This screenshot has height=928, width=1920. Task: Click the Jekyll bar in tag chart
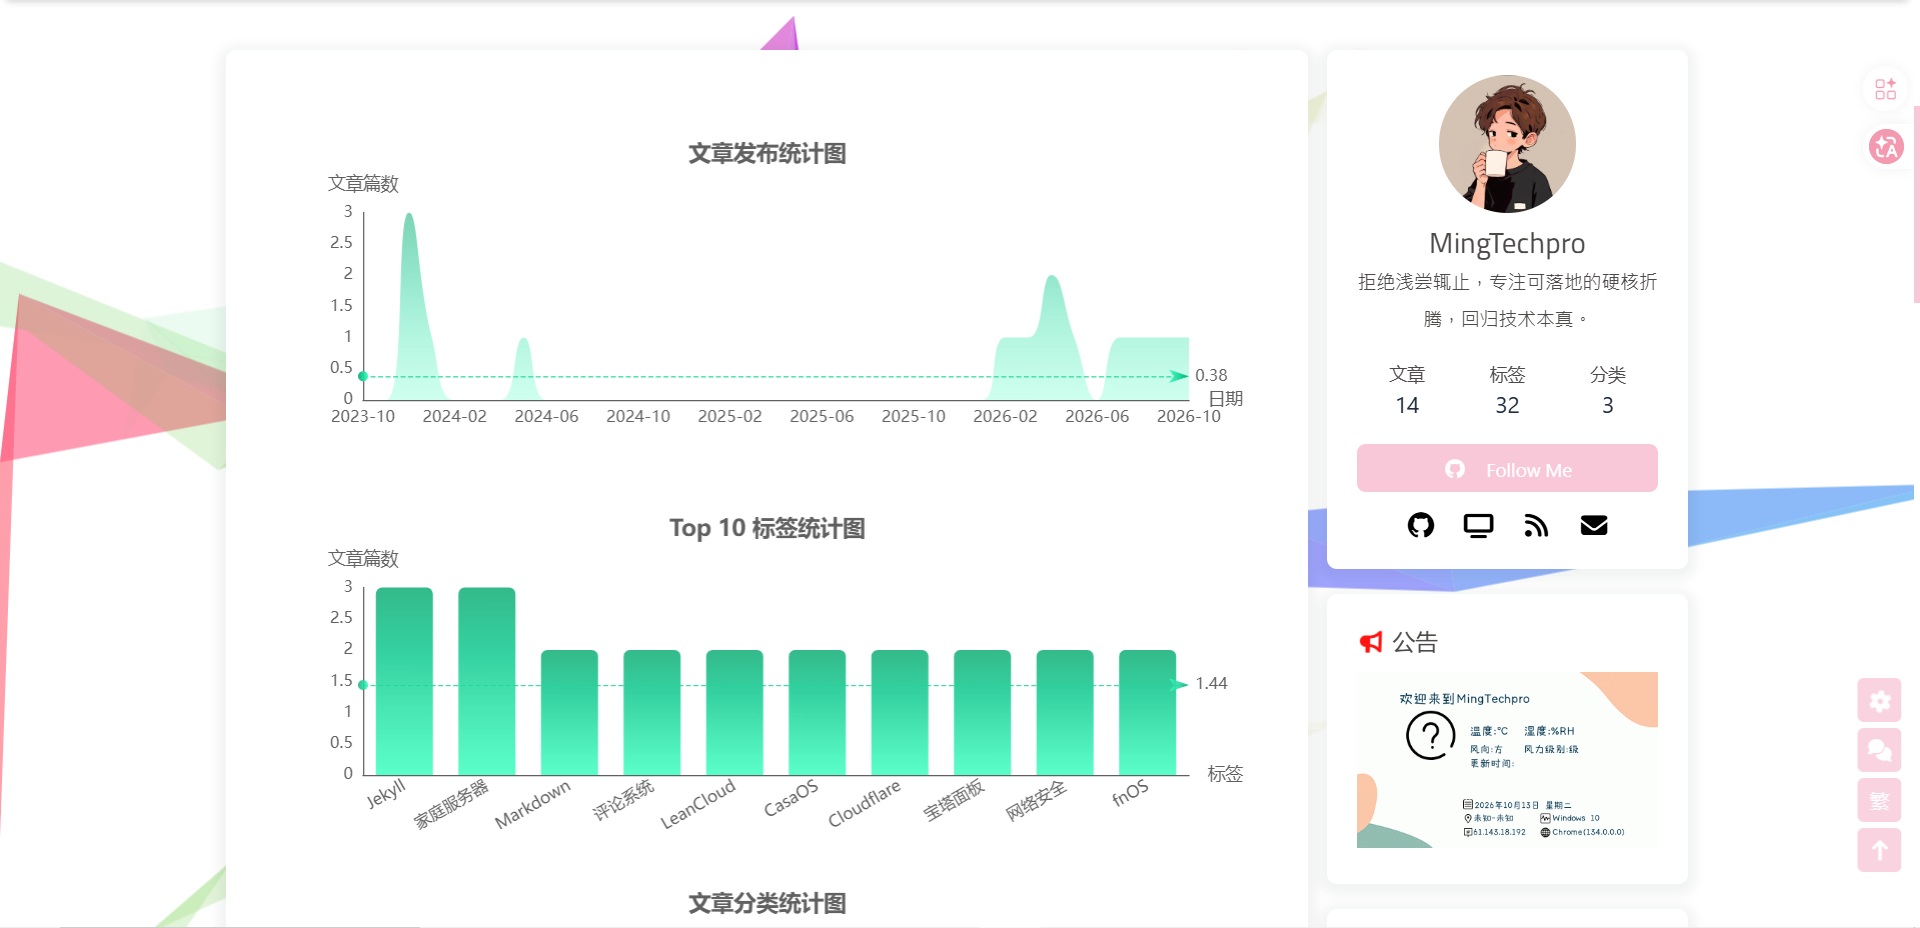pos(404,681)
